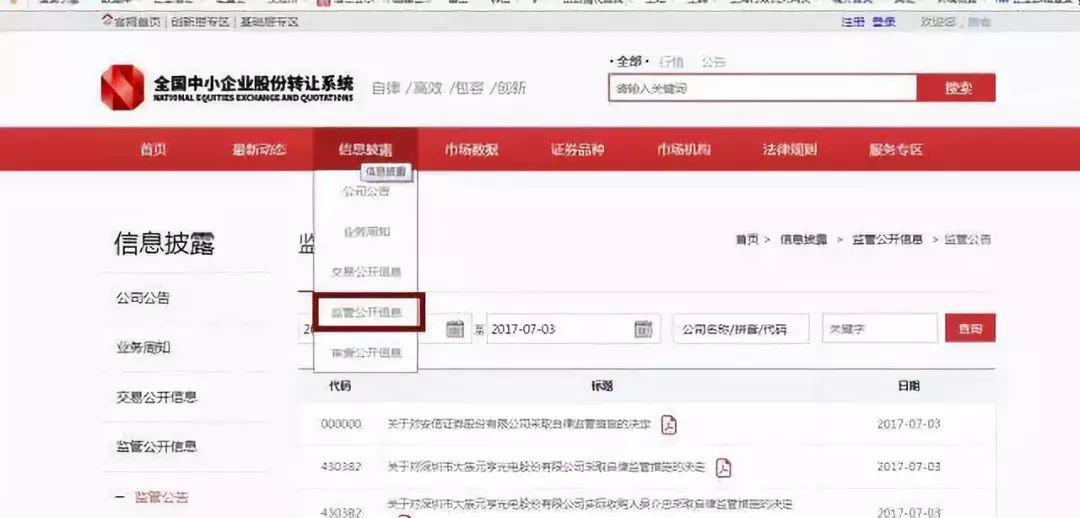
Task: Choose 公司公告 in the 信息披露 dropdown
Action: (366, 191)
